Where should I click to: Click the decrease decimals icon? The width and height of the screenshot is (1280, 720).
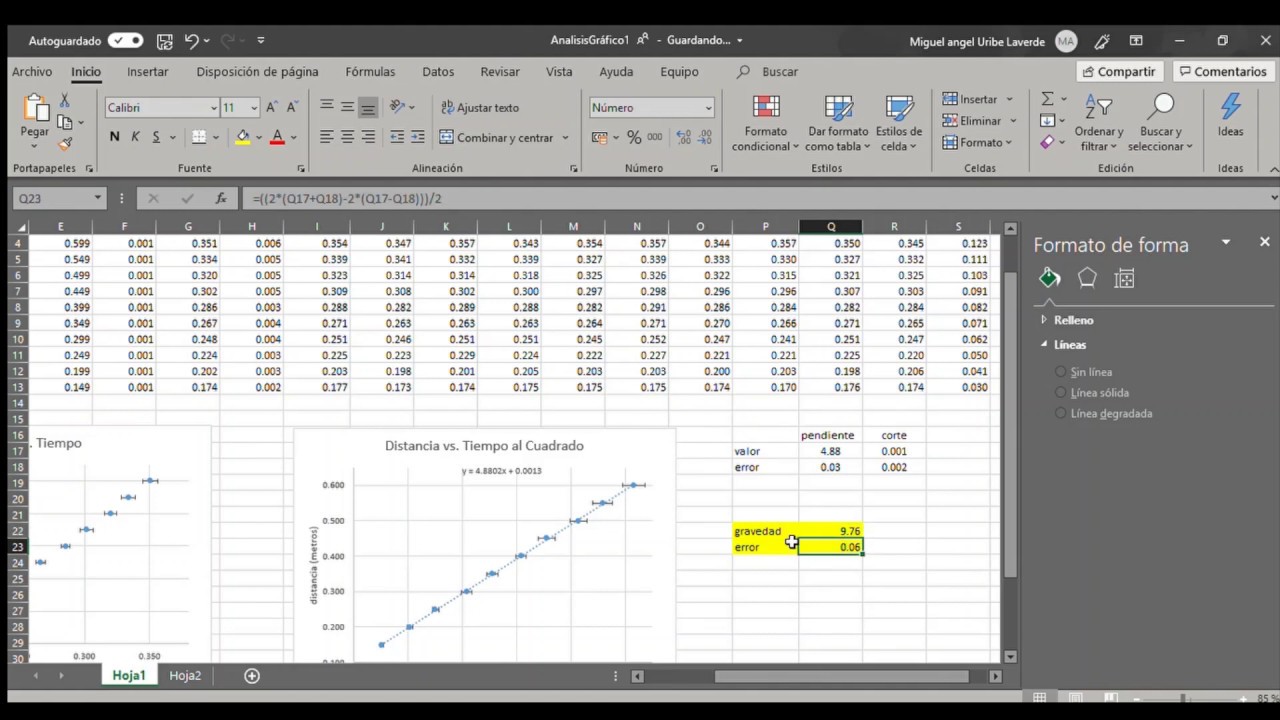[705, 137]
